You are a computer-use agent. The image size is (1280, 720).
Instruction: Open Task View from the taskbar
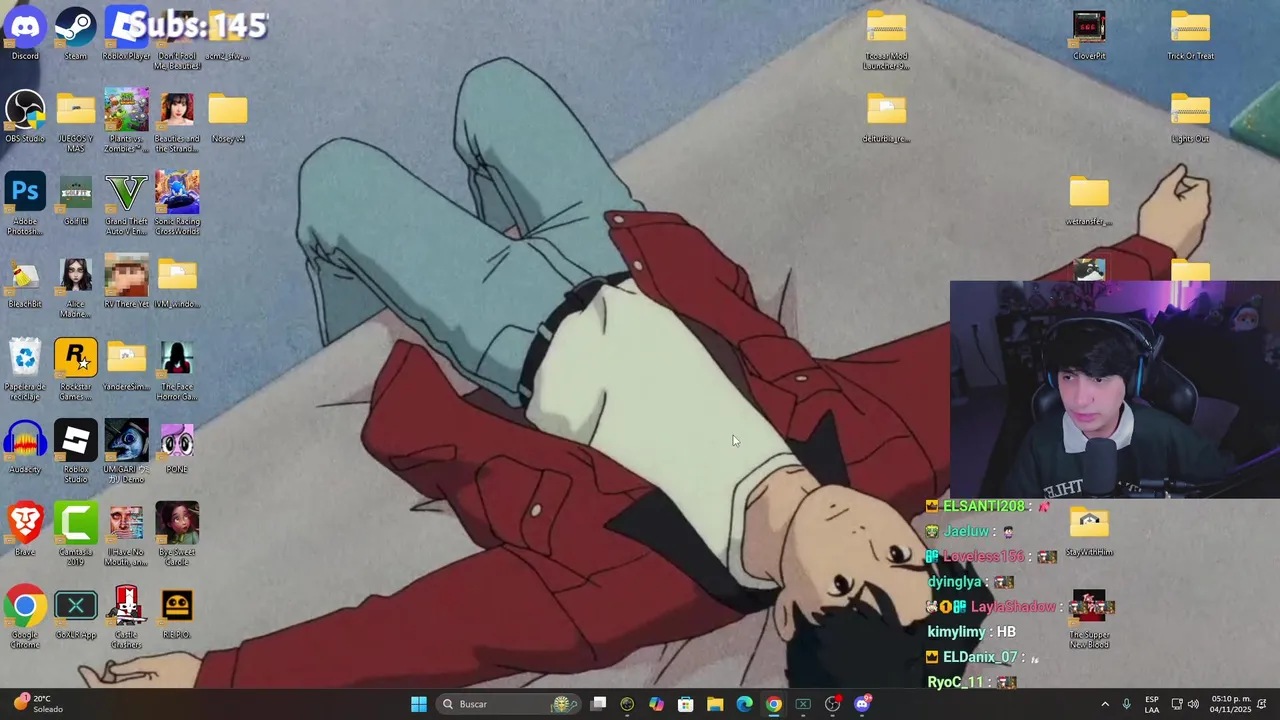(x=598, y=704)
